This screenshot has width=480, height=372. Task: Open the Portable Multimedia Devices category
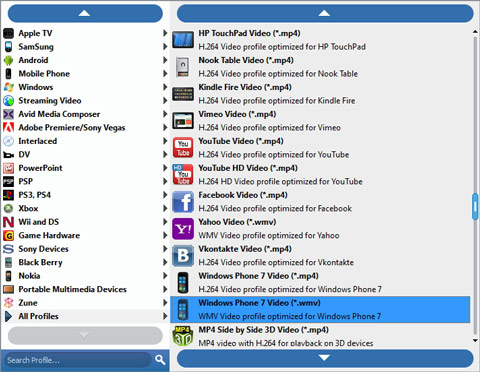(85, 289)
